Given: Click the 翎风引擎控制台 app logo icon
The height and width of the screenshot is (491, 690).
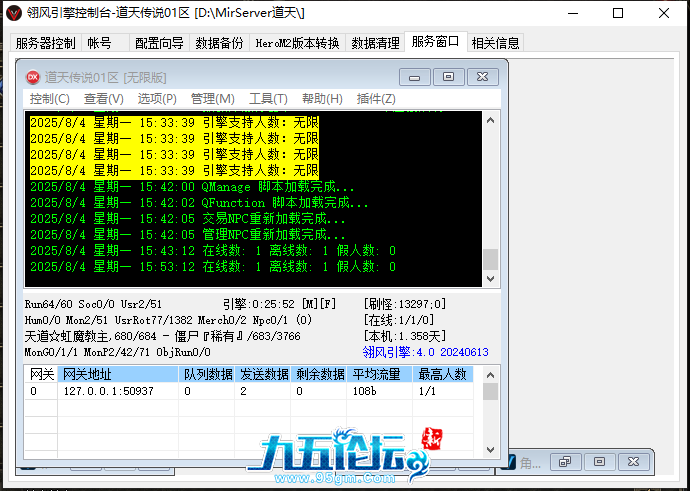Looking at the screenshot, I should 14,14.
